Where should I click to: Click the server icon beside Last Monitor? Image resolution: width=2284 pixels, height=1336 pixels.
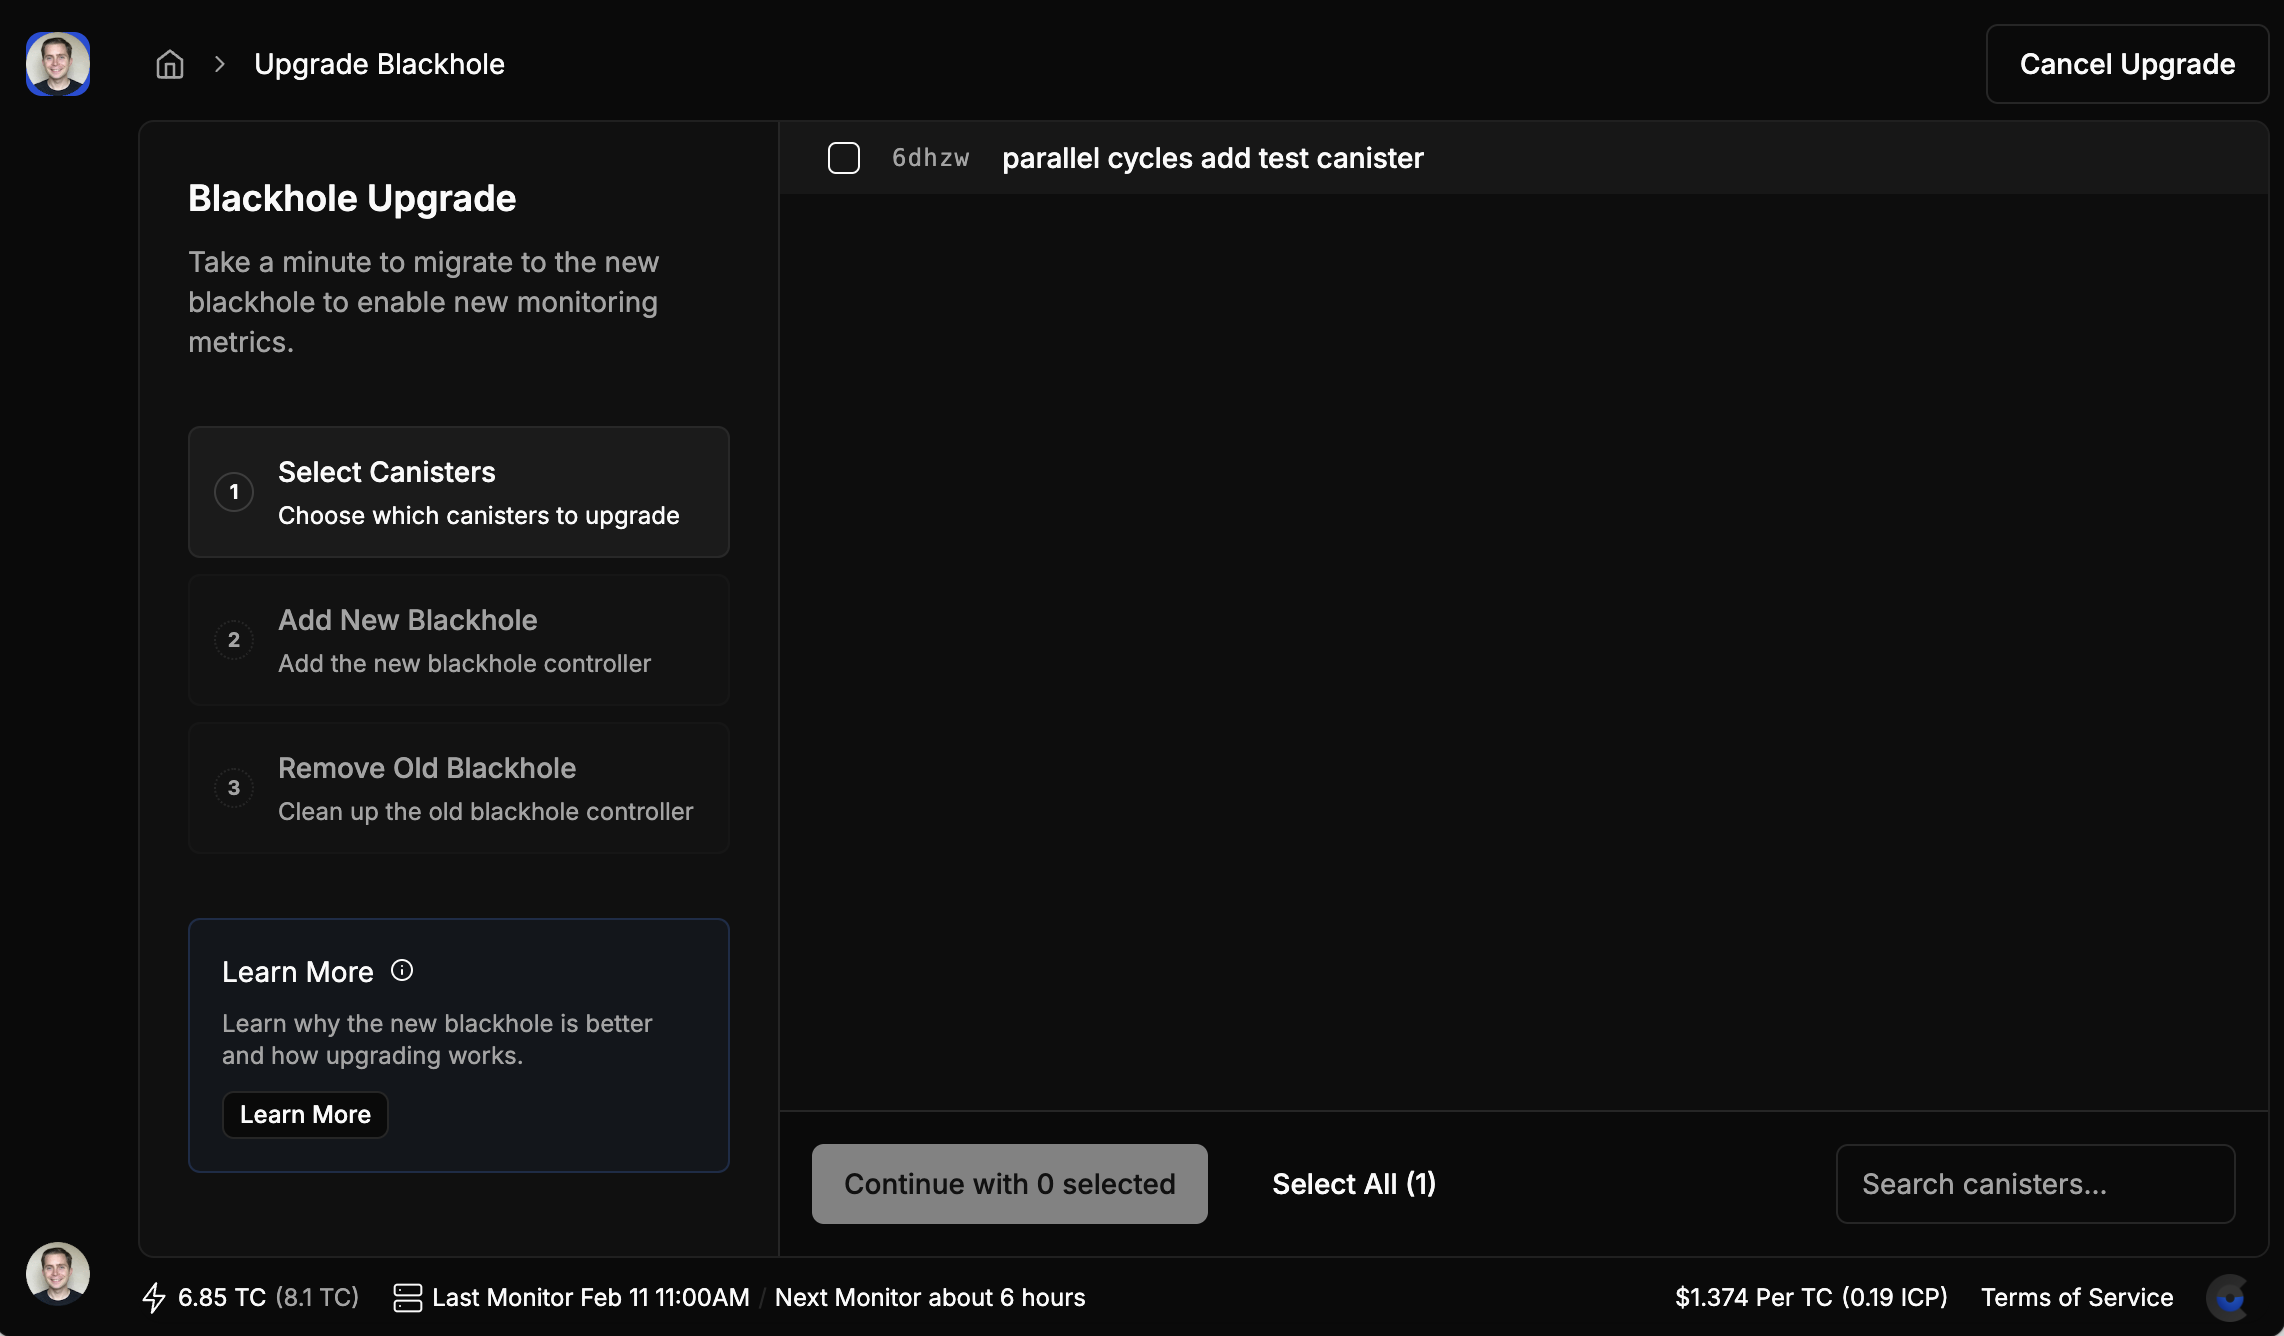[x=407, y=1297]
